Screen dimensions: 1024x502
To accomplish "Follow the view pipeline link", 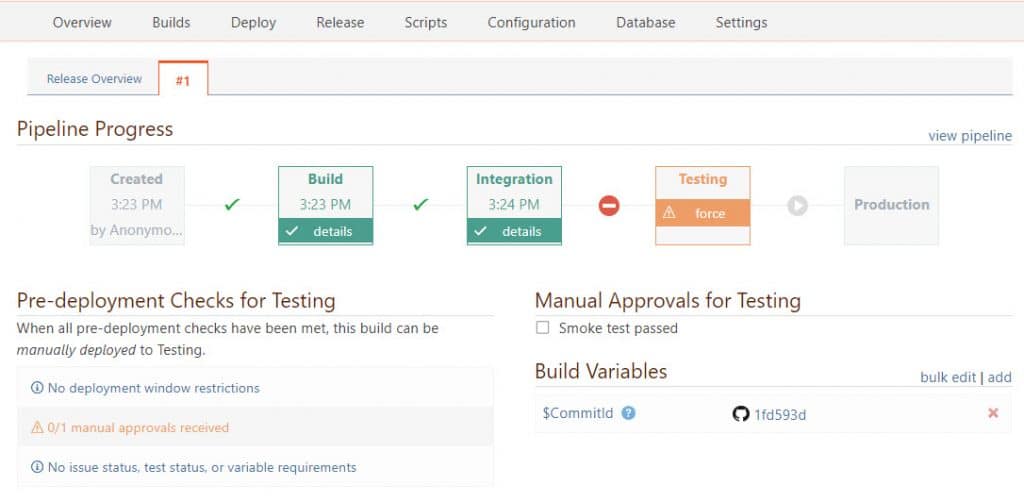I will click(970, 136).
